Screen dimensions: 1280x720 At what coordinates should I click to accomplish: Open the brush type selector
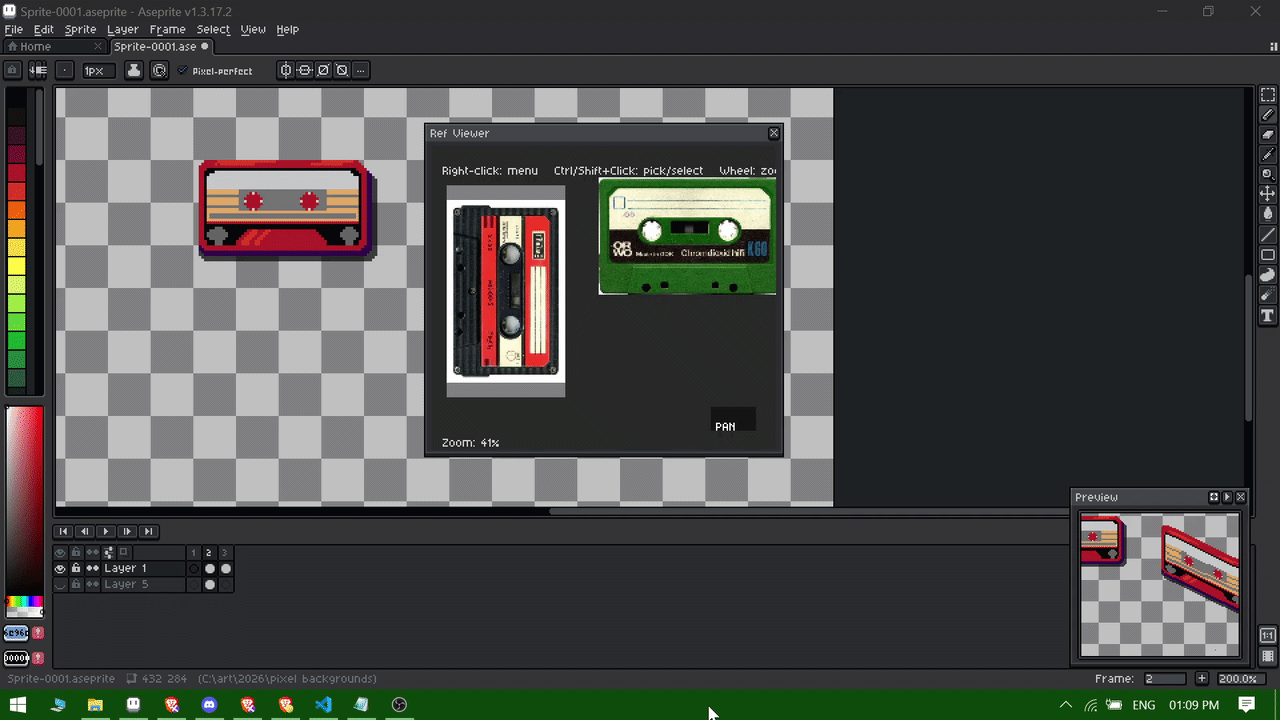[64, 70]
